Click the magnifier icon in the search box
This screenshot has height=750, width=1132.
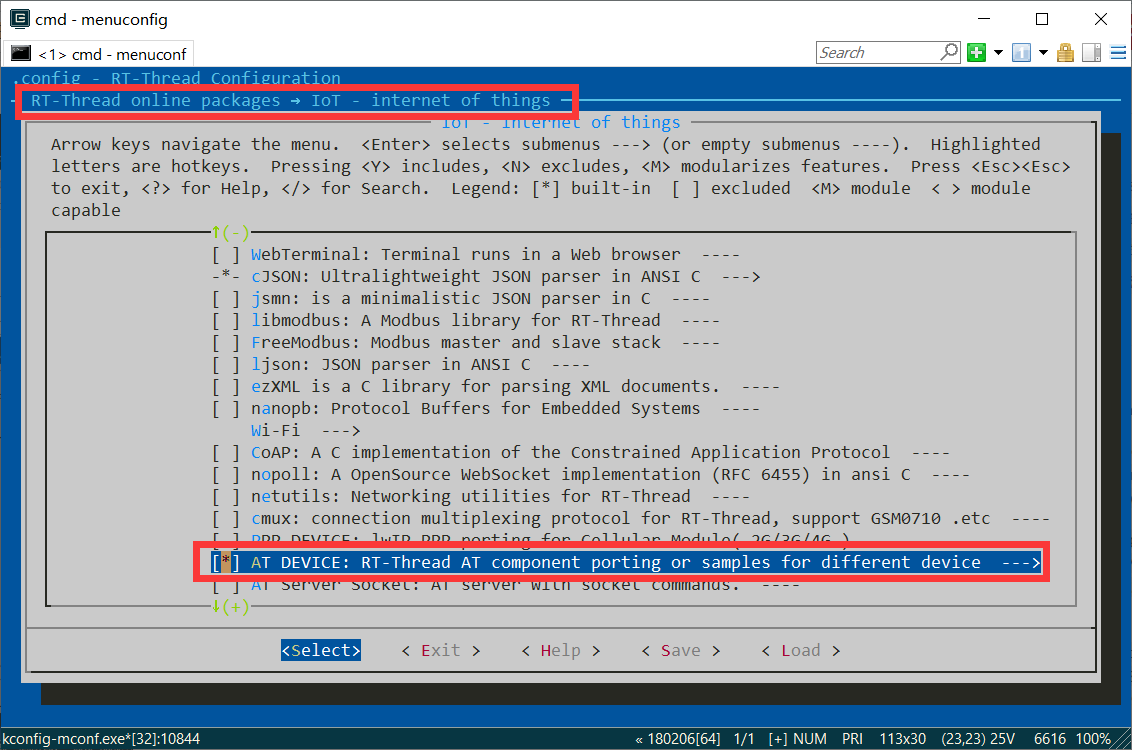click(x=950, y=52)
